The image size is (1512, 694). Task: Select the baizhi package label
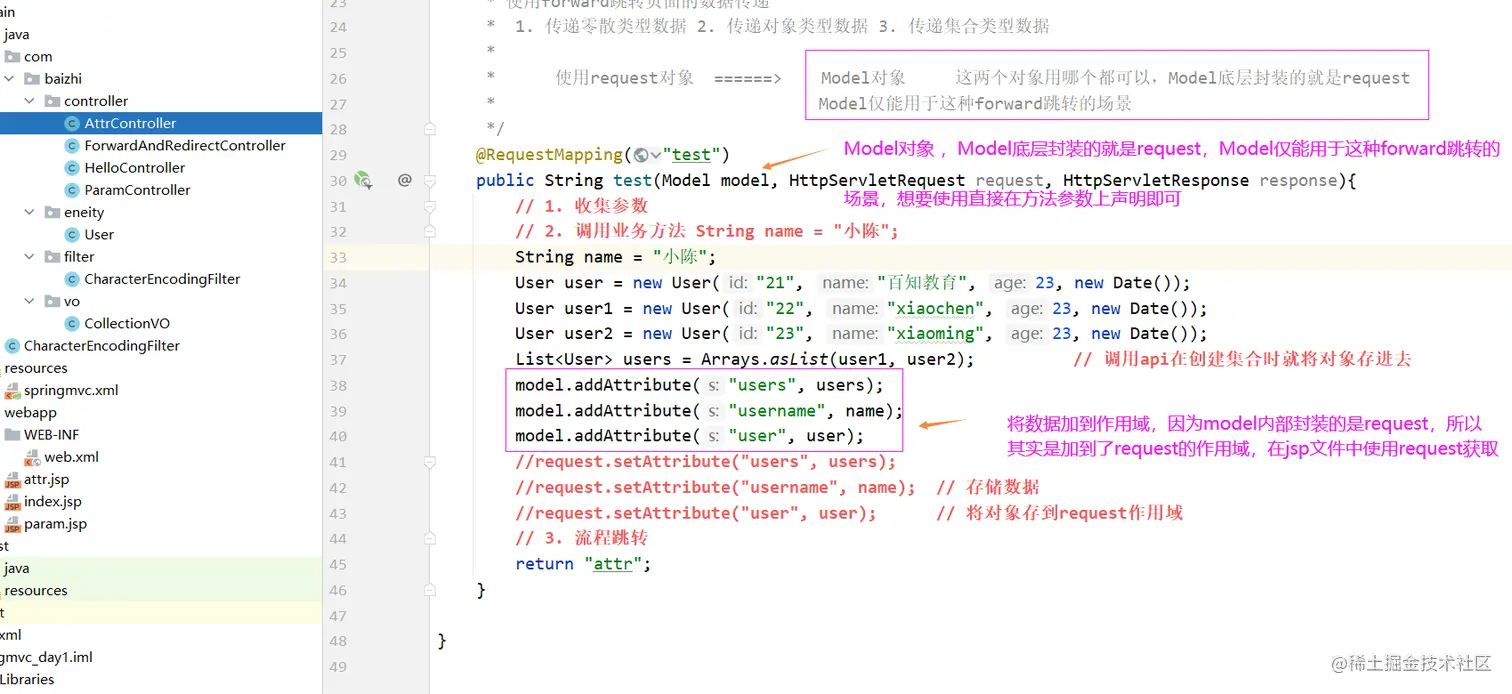point(63,79)
